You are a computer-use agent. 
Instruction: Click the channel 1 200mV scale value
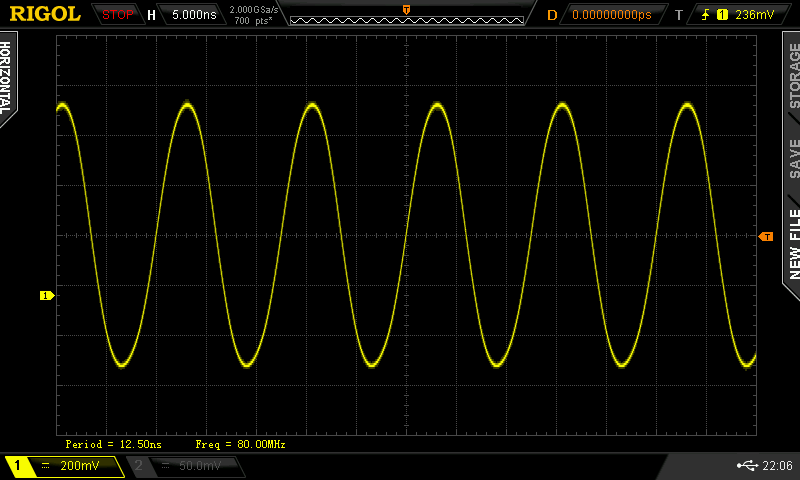(80, 465)
